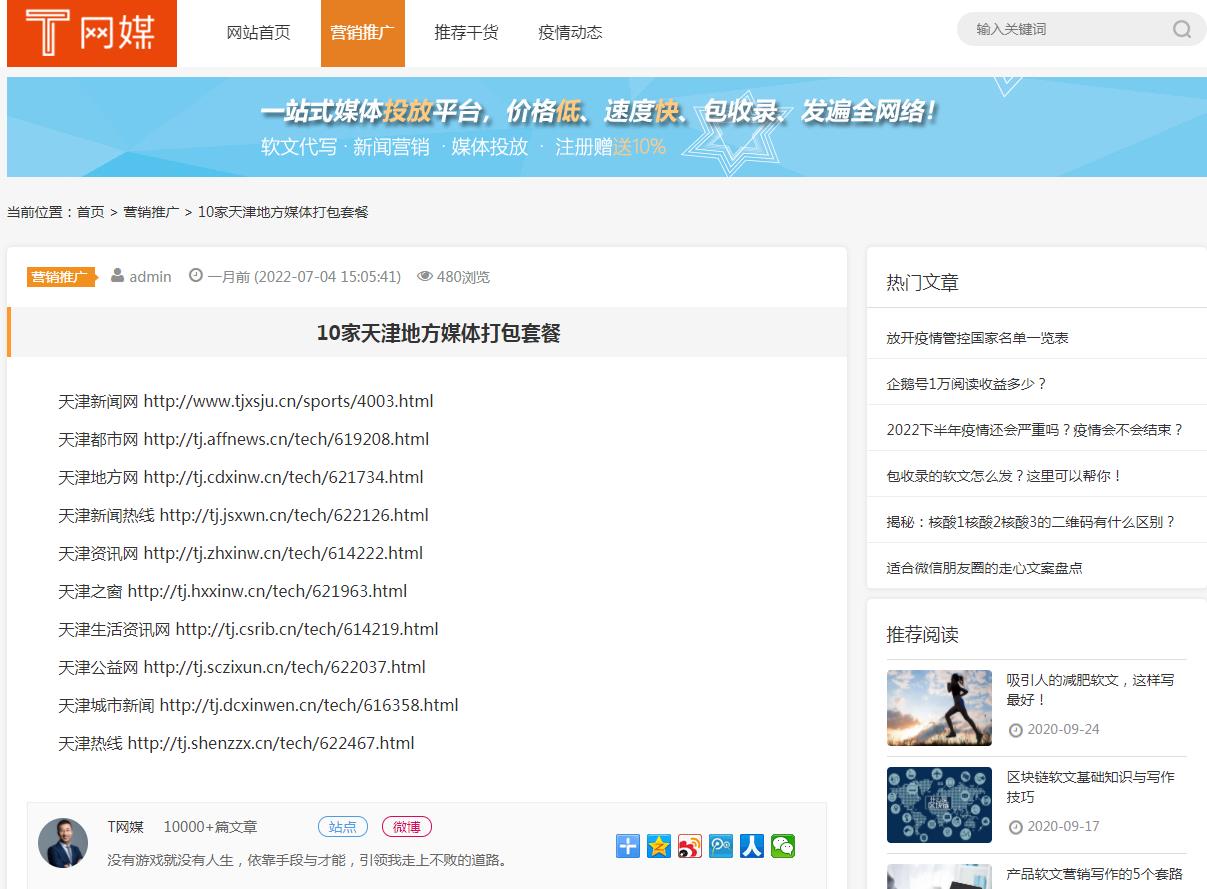Click the article title 10家天津地方媒体打包套餐
This screenshot has width=1207, height=889.
pos(439,333)
